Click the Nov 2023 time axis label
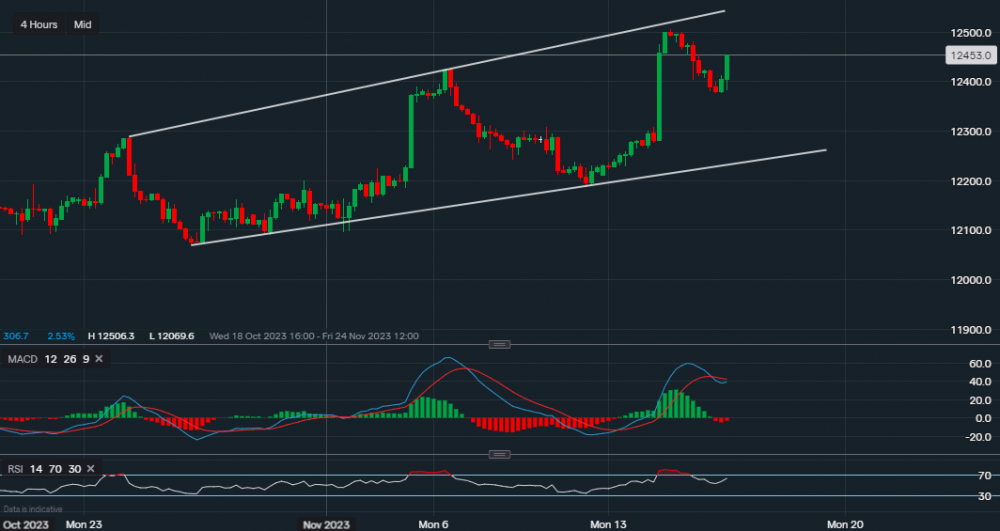 (326, 523)
